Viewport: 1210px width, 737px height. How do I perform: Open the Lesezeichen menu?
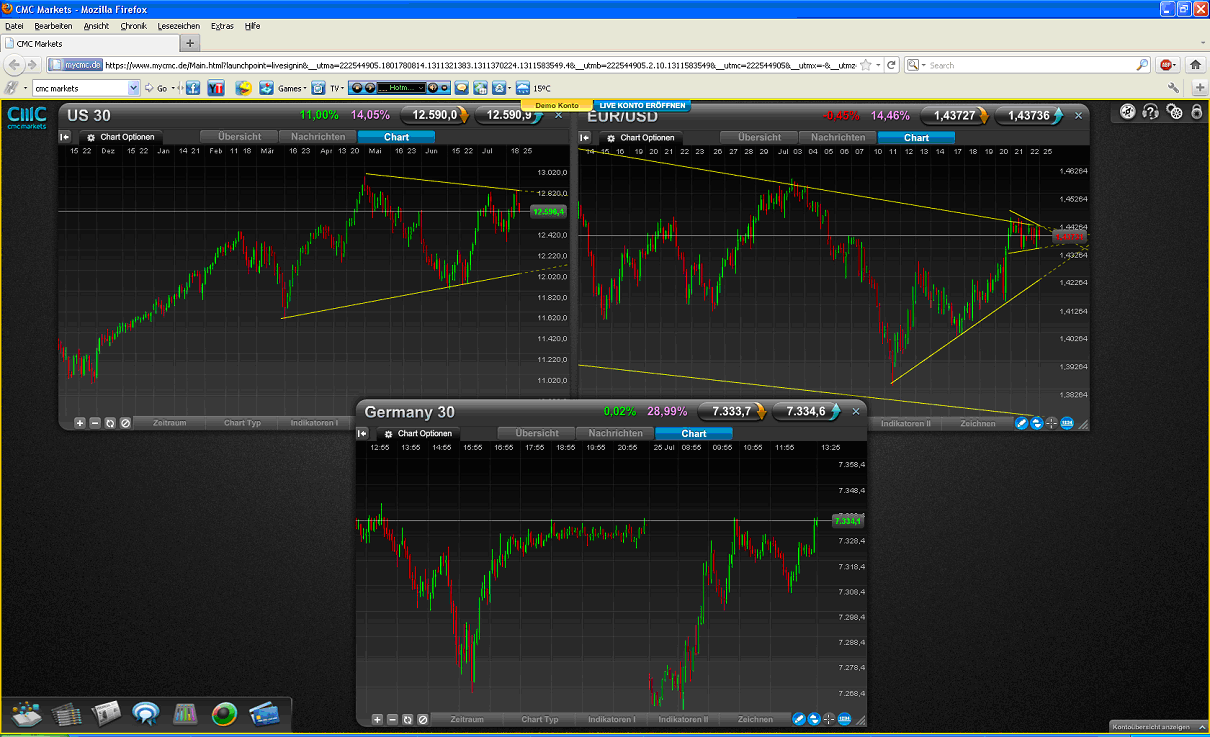[x=178, y=25]
